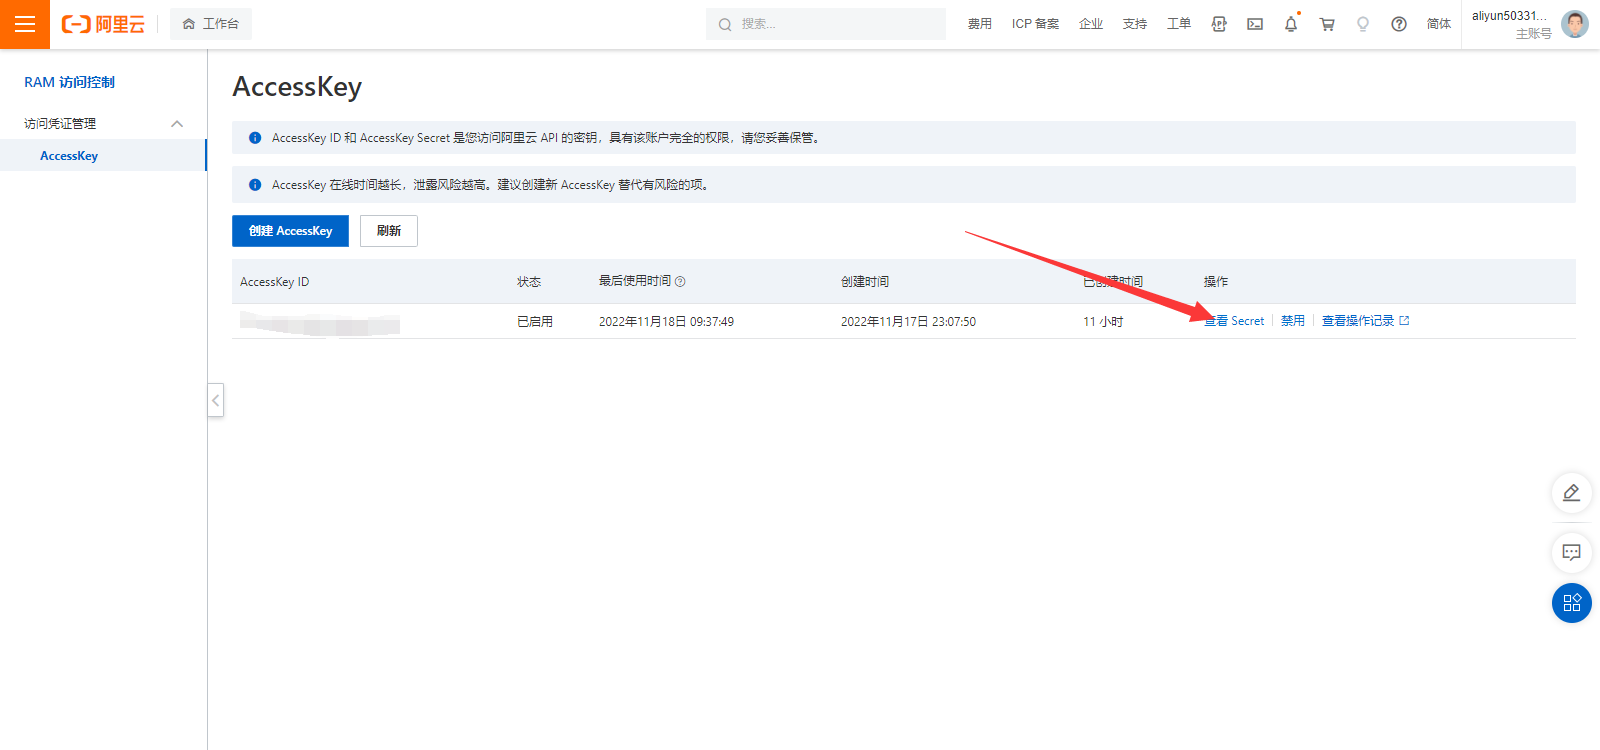The image size is (1600, 750).
Task: Collapse the left sidebar panel
Action: tap(215, 400)
